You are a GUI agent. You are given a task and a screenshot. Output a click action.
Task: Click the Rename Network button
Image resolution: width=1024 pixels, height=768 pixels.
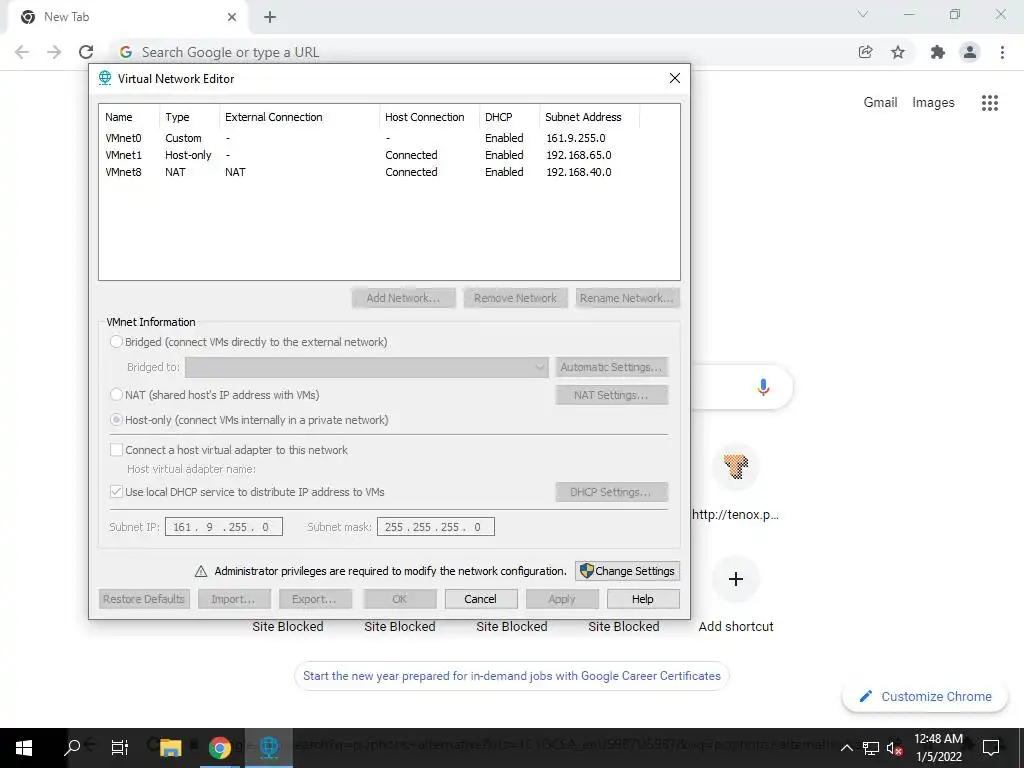click(x=628, y=298)
